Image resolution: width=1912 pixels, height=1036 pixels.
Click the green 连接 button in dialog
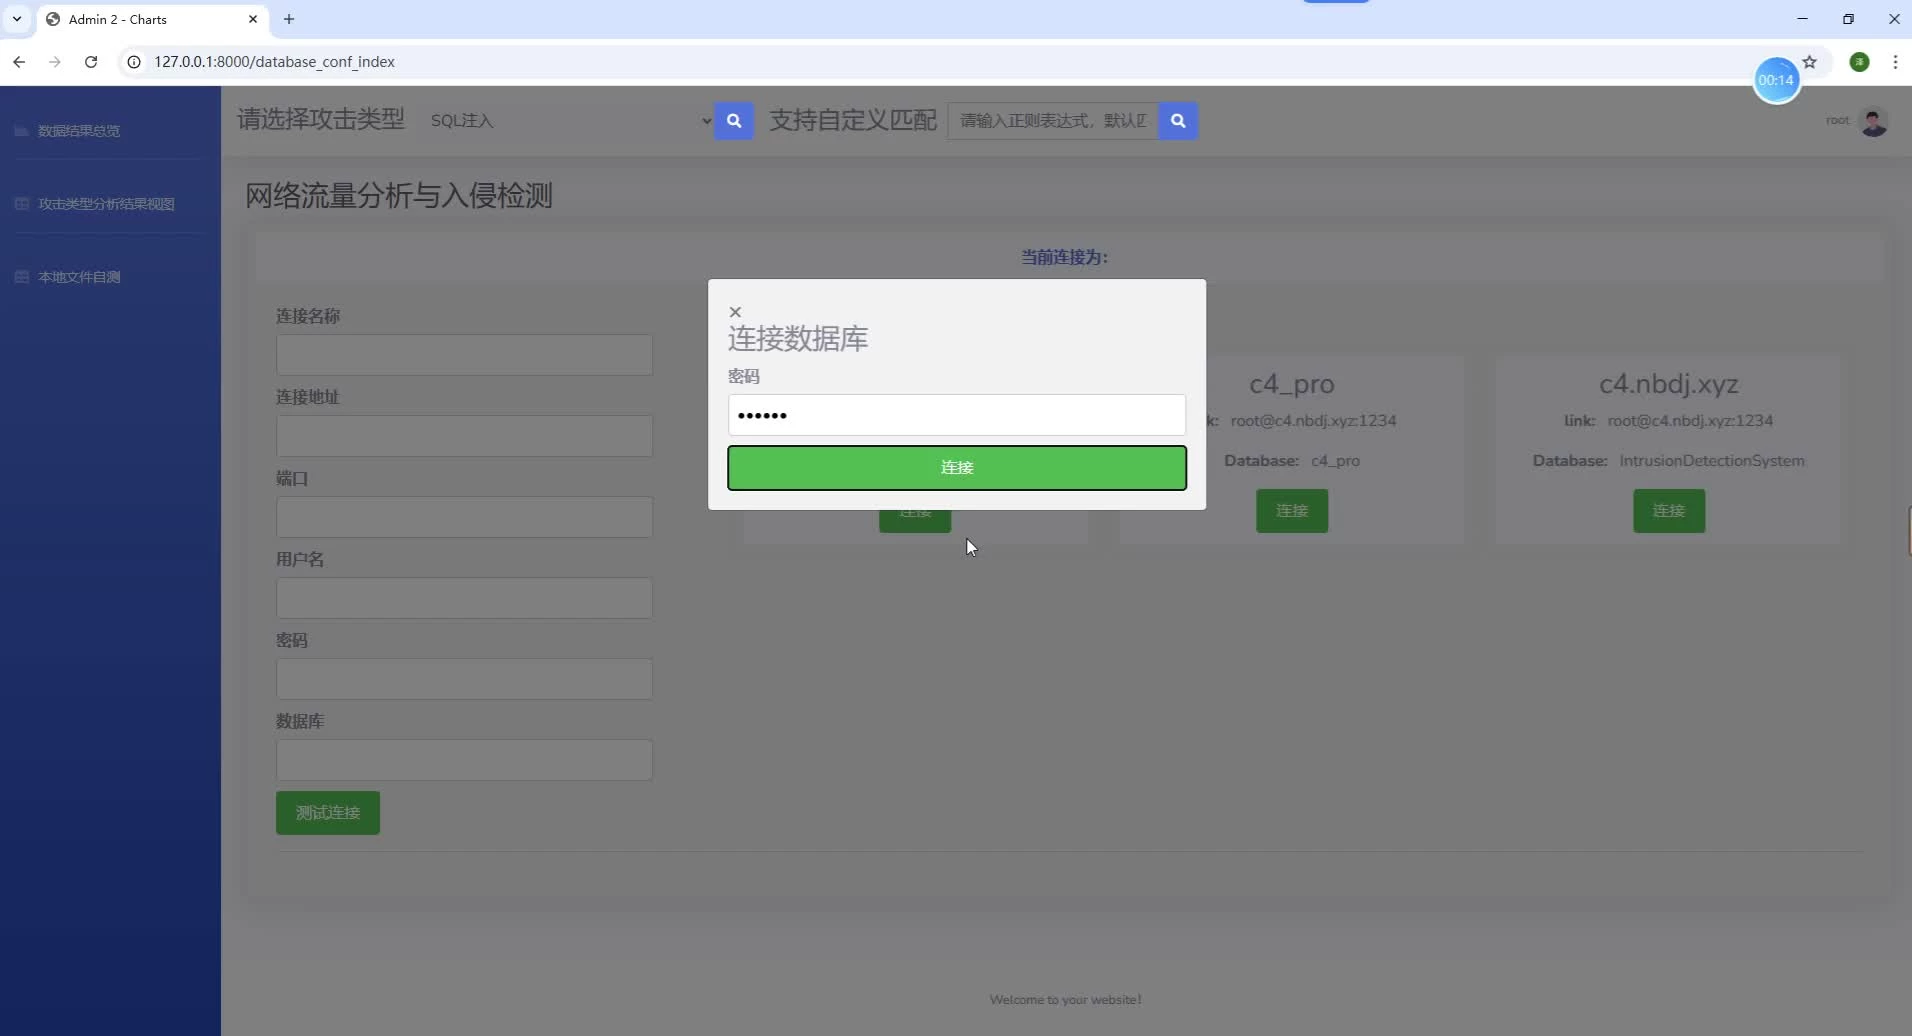coord(956,468)
